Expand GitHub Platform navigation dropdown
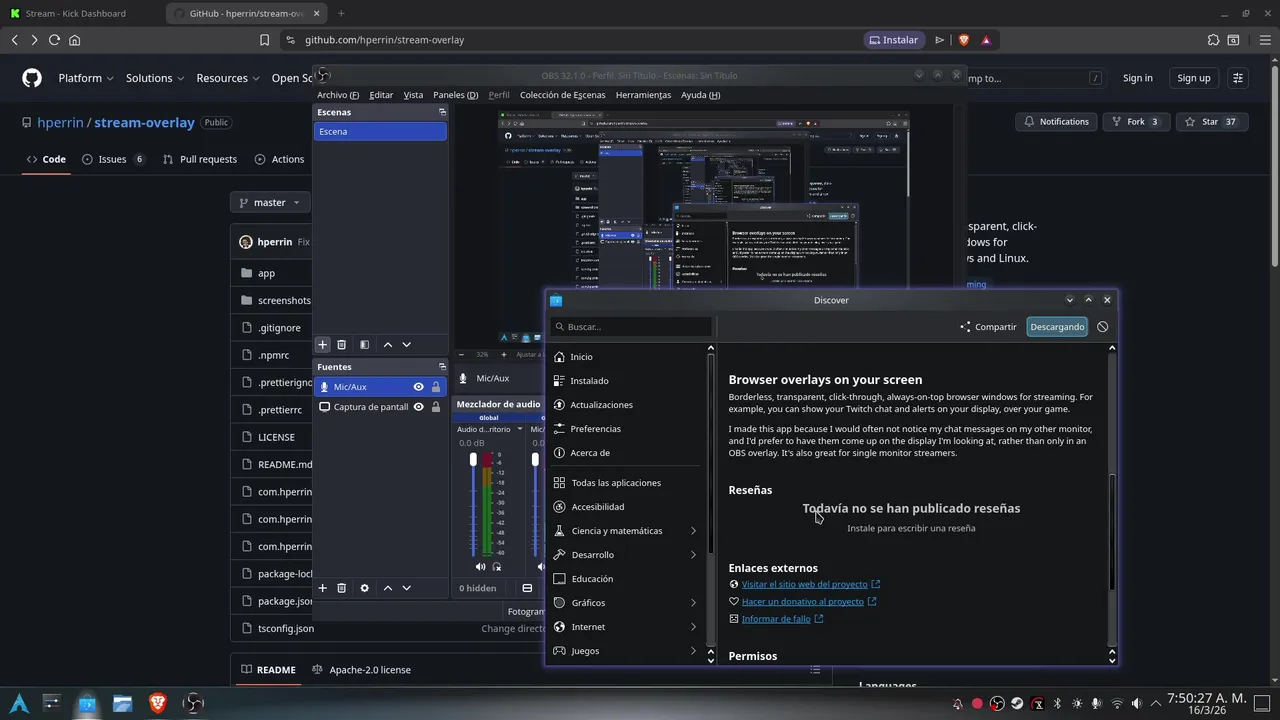 click(86, 78)
